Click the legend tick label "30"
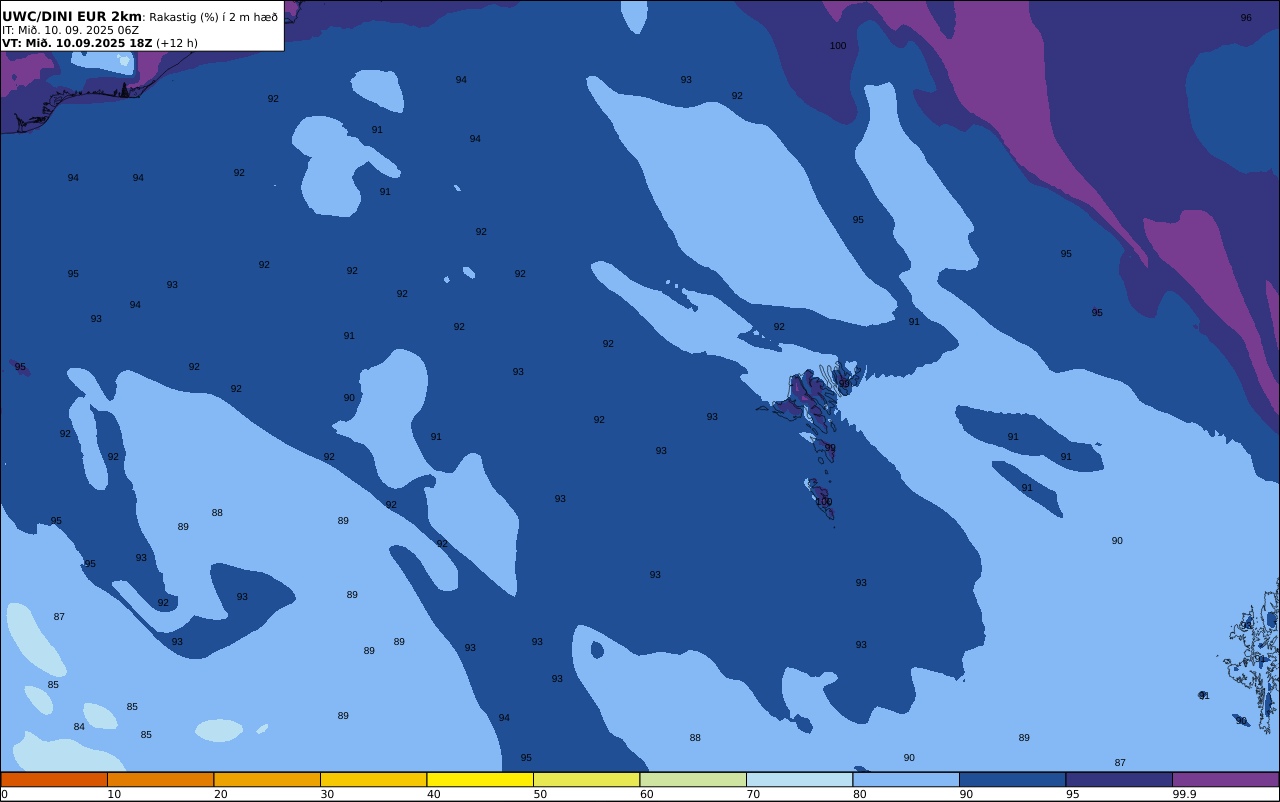Viewport: 1280px width, 802px height. pos(327,794)
